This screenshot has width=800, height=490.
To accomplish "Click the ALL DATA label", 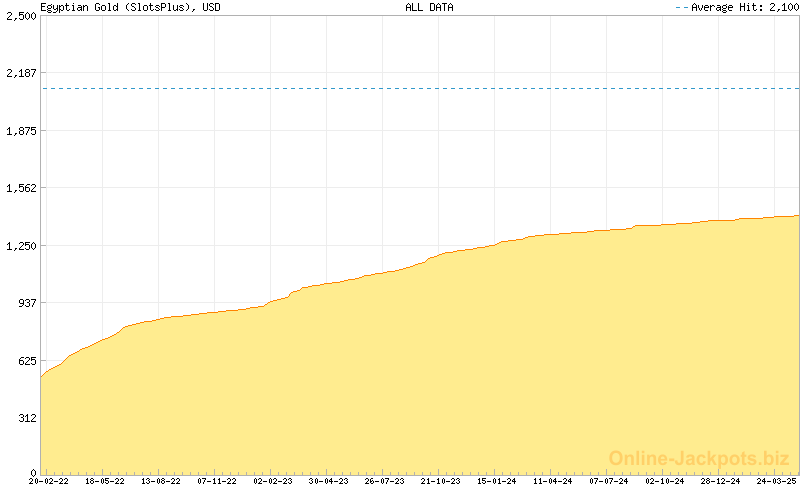I will tap(429, 7).
